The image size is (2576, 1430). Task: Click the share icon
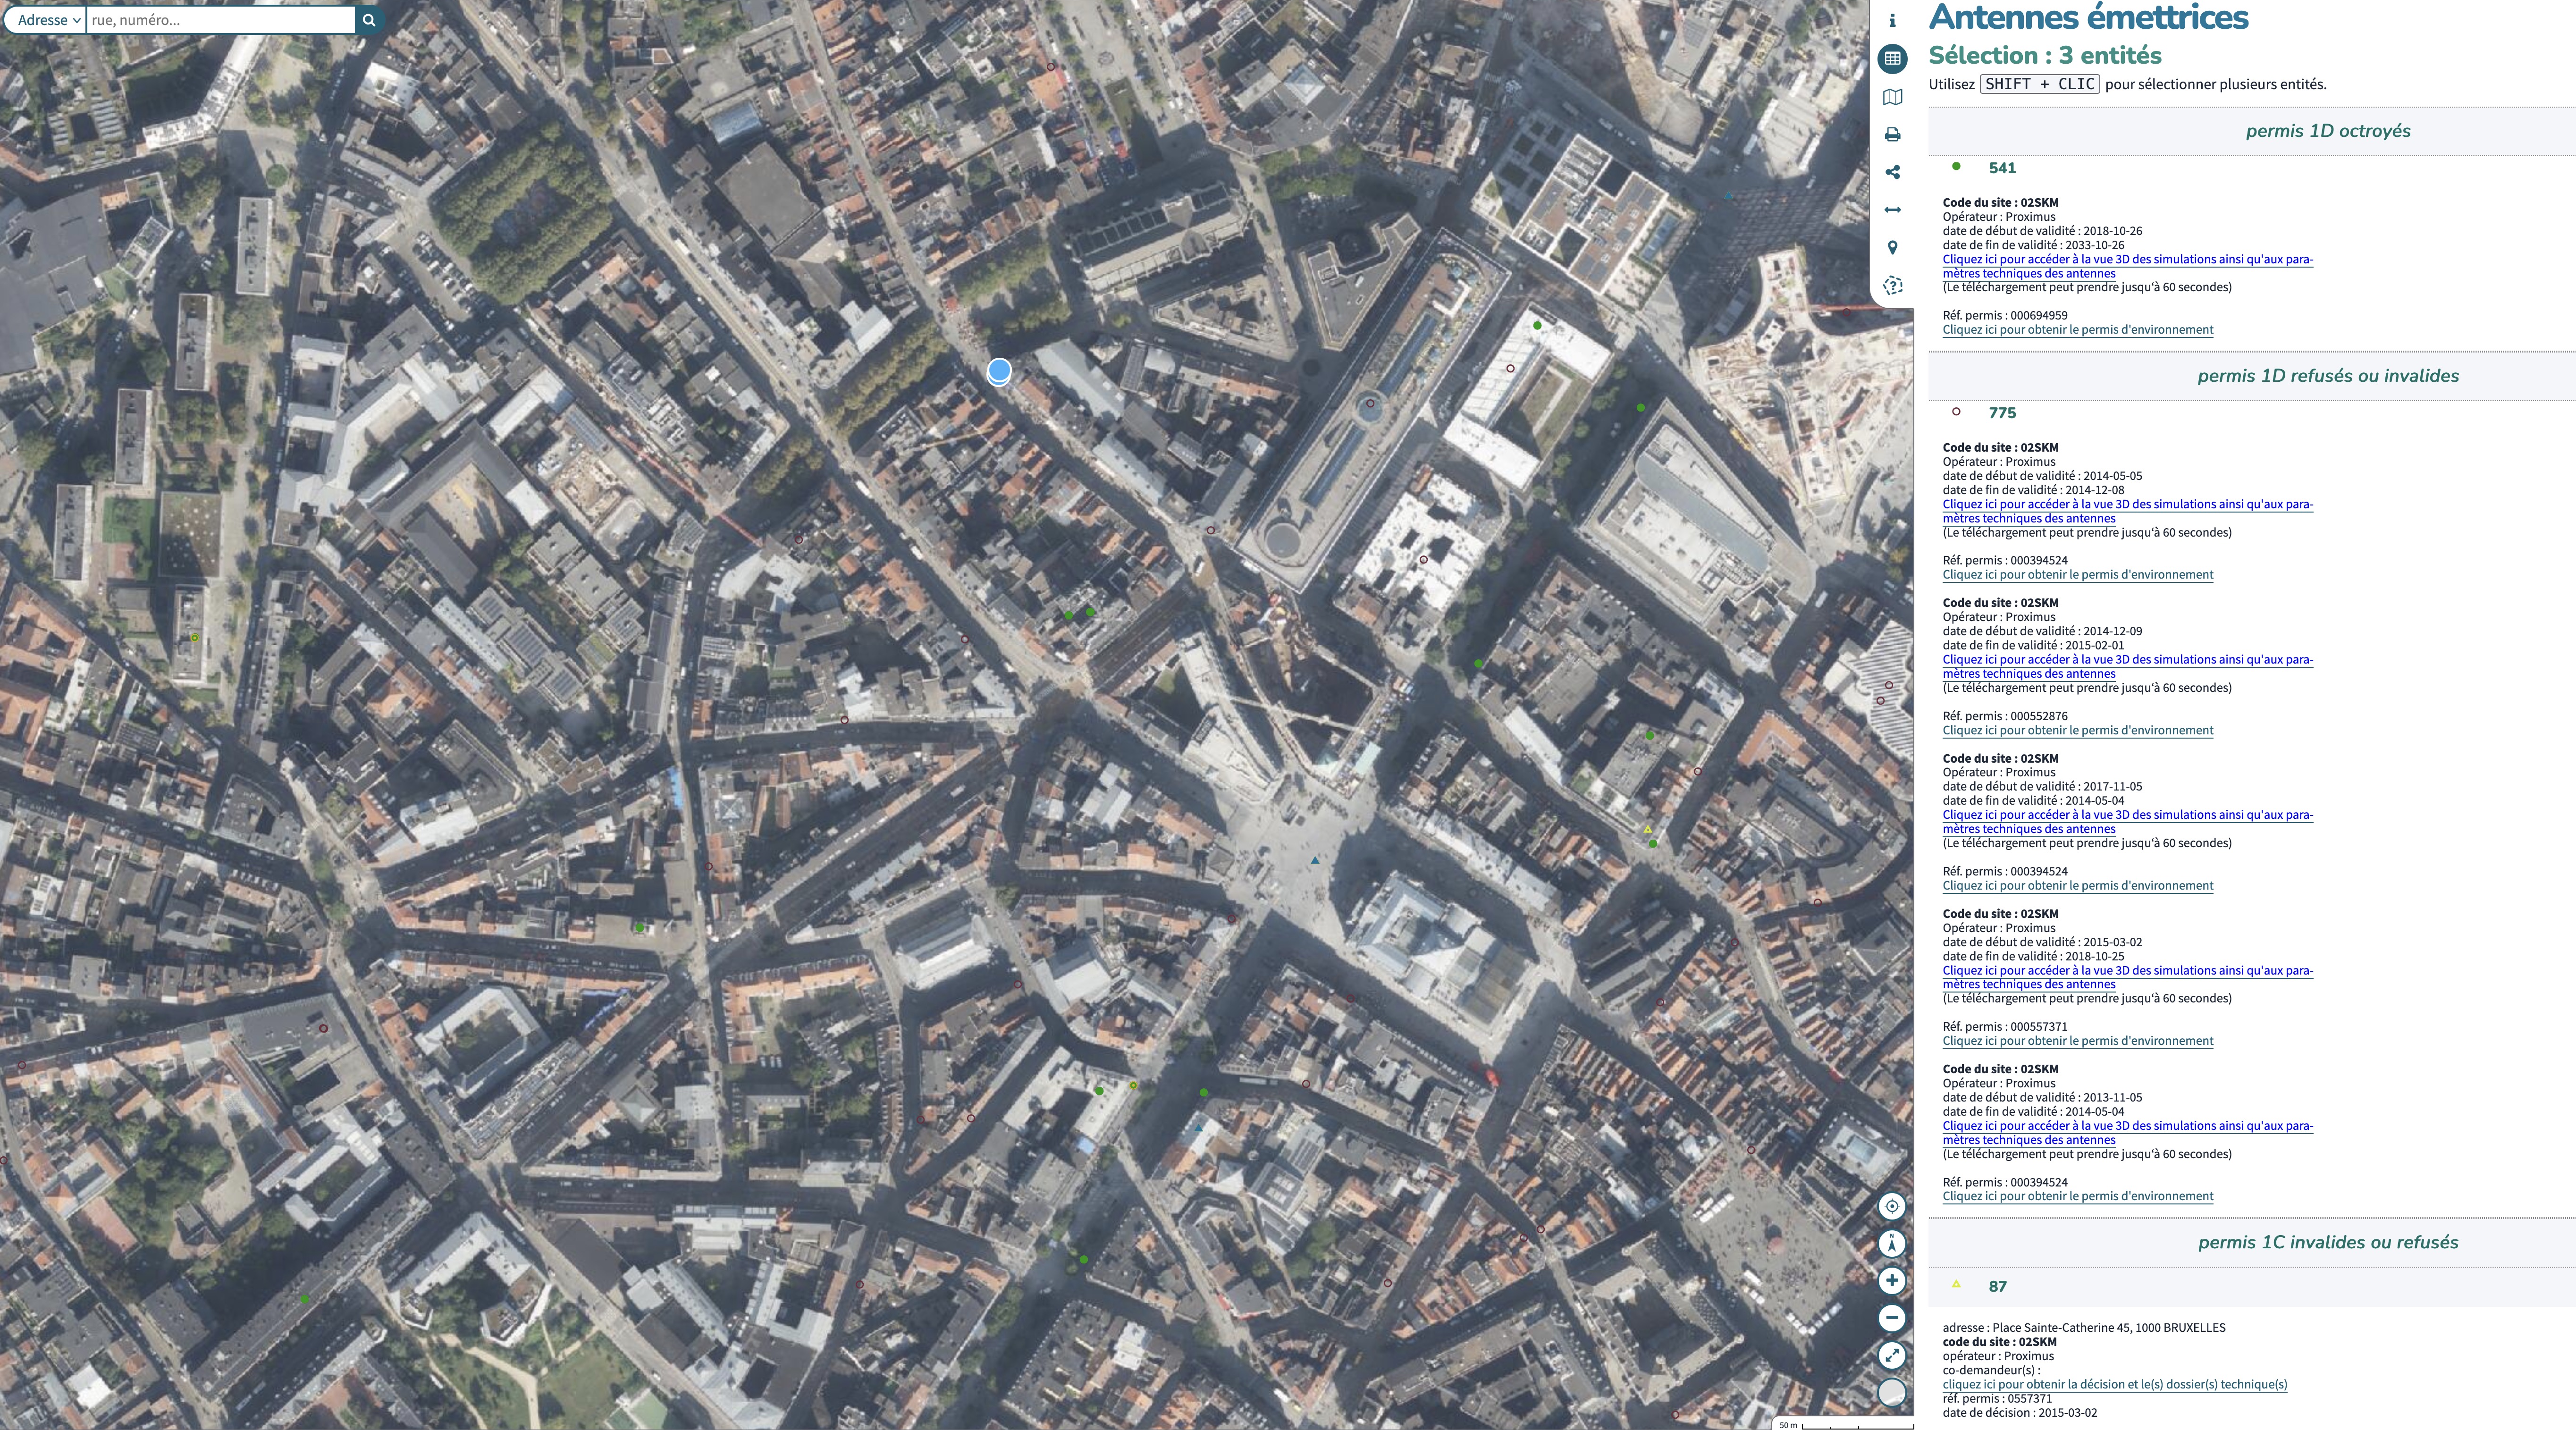[x=1892, y=172]
